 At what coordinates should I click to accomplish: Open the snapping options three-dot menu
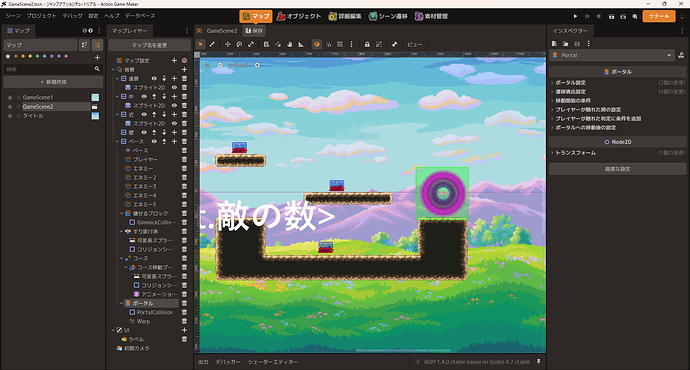[x=351, y=44]
